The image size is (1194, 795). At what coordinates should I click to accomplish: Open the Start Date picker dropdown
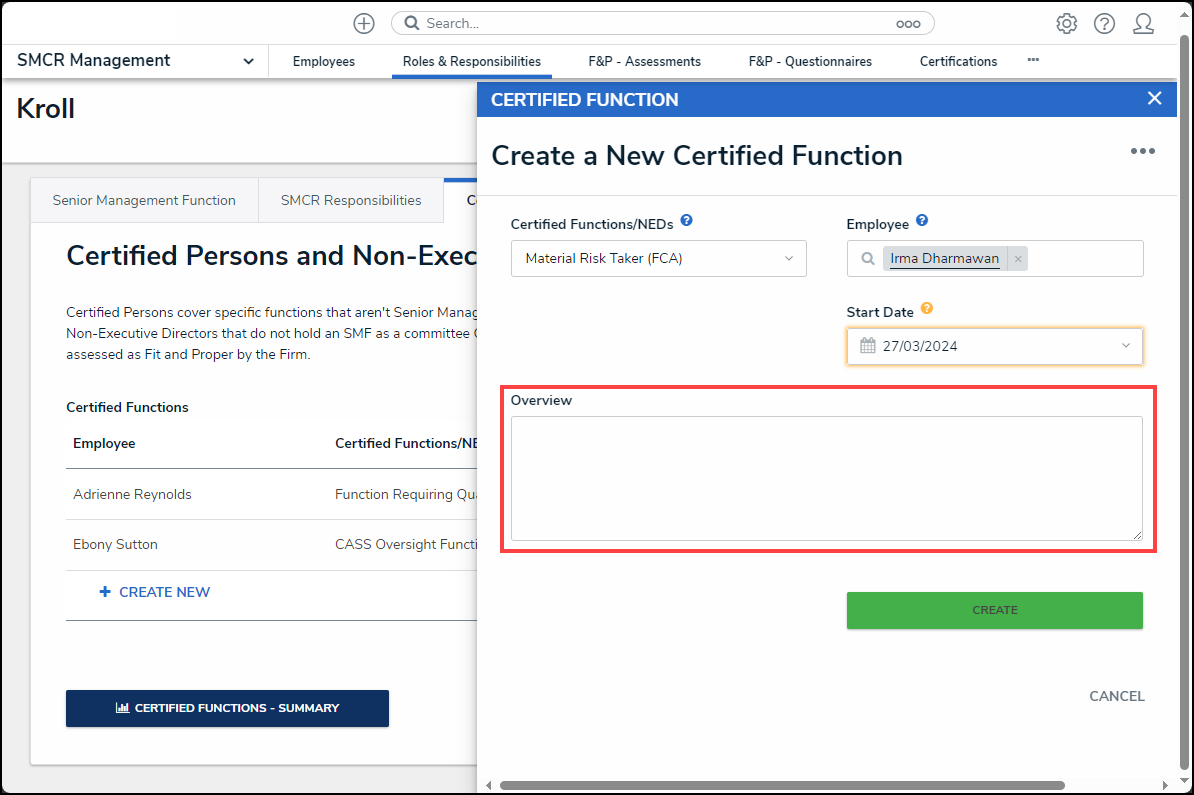1125,346
